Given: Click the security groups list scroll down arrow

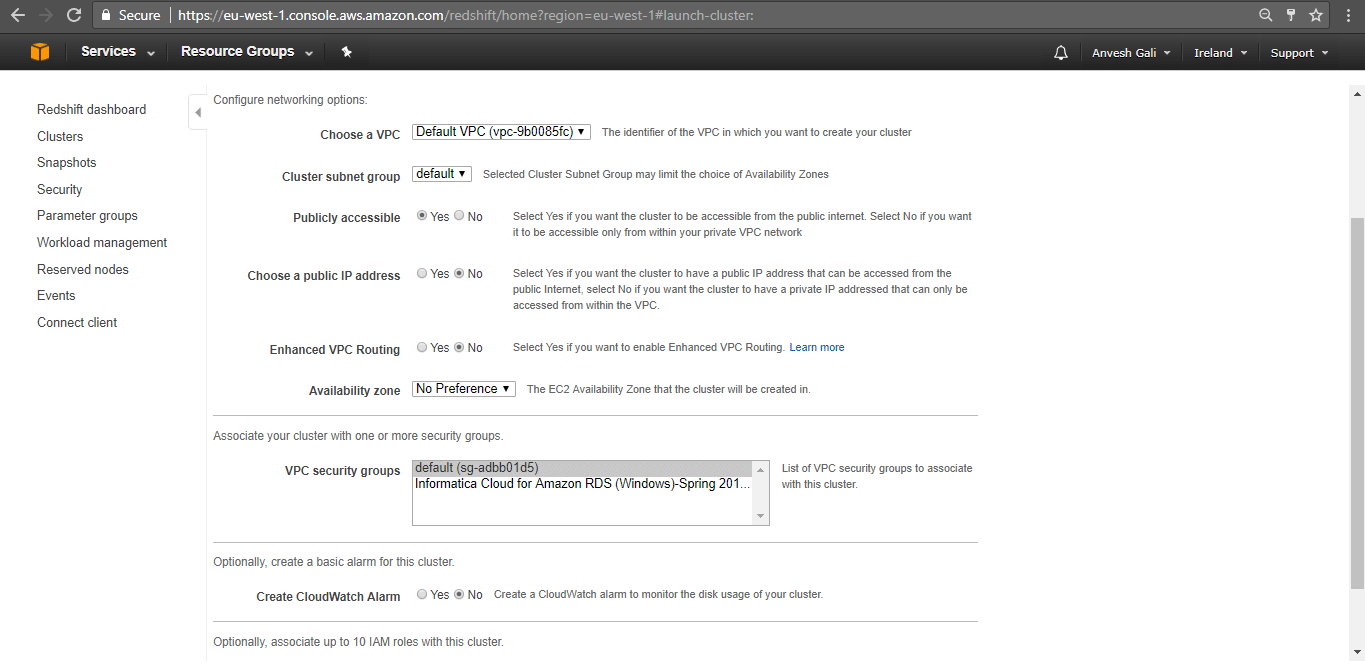Looking at the screenshot, I should tap(761, 516).
